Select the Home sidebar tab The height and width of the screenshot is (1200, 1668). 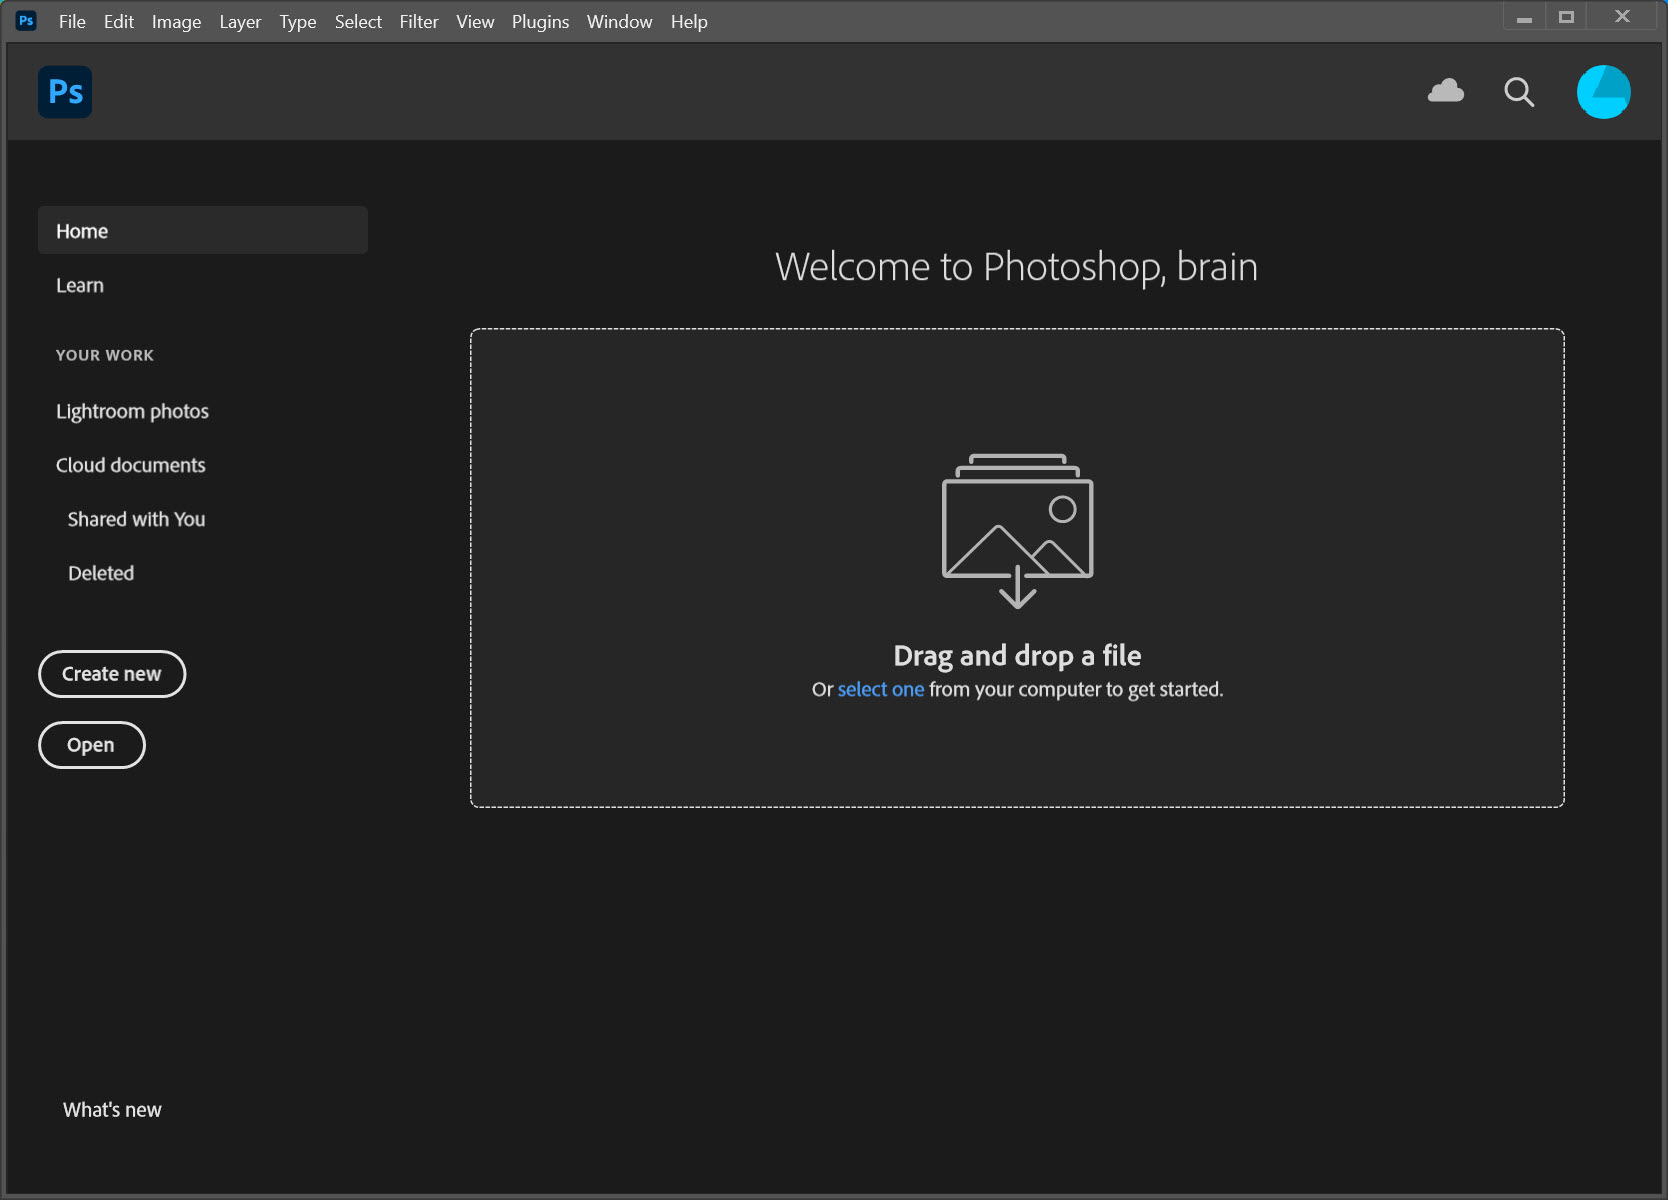point(203,230)
